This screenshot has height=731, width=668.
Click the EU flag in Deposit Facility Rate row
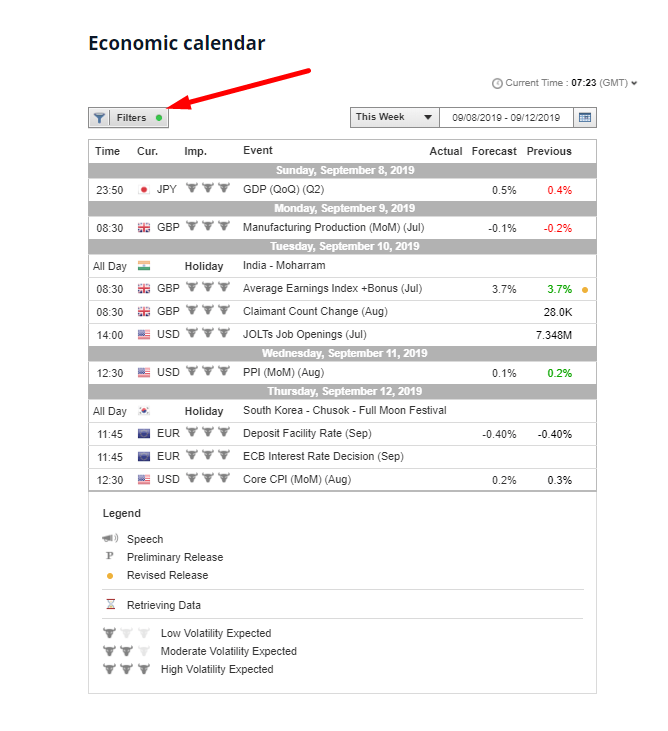point(143,434)
